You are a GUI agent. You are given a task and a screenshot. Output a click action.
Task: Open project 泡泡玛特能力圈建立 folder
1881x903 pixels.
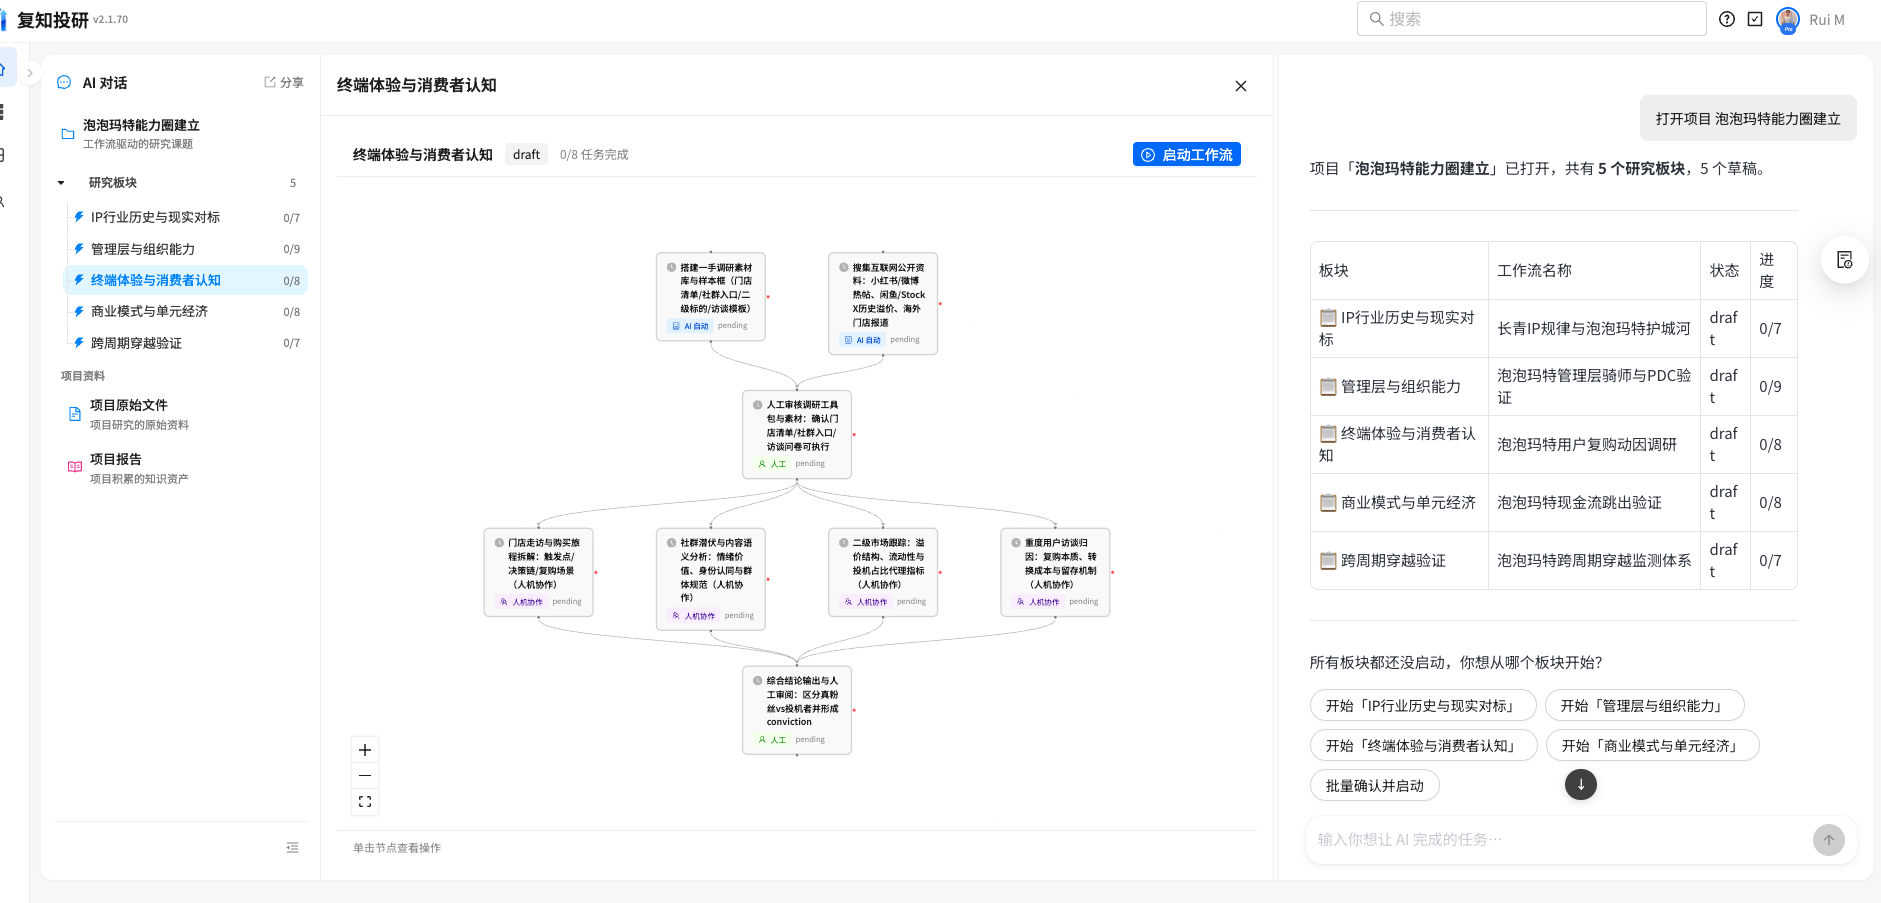(180, 133)
